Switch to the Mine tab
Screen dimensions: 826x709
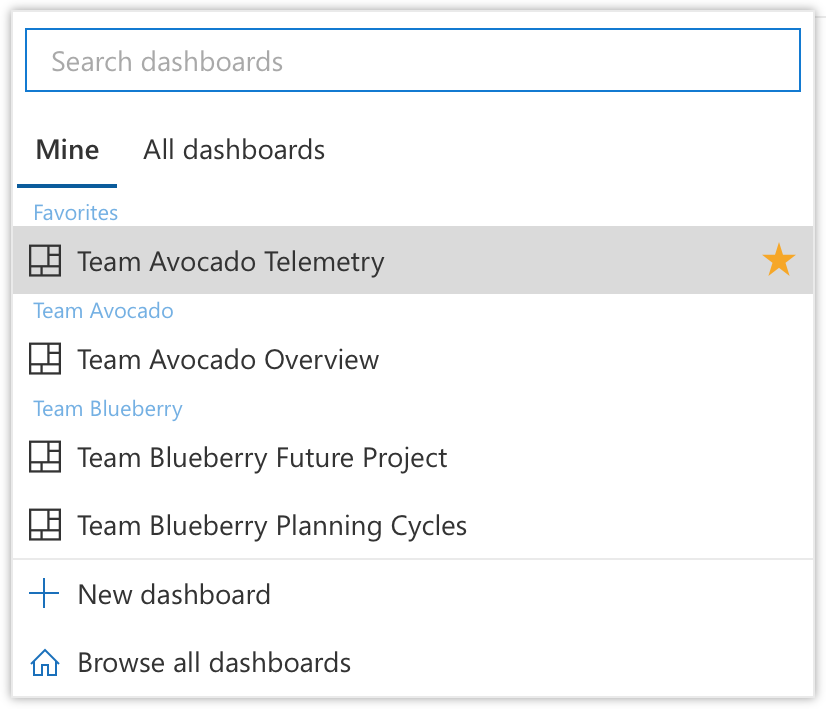point(67,150)
